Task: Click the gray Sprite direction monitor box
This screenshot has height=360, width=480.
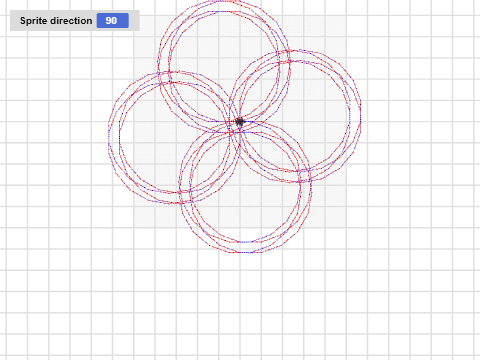Action: tap(75, 21)
